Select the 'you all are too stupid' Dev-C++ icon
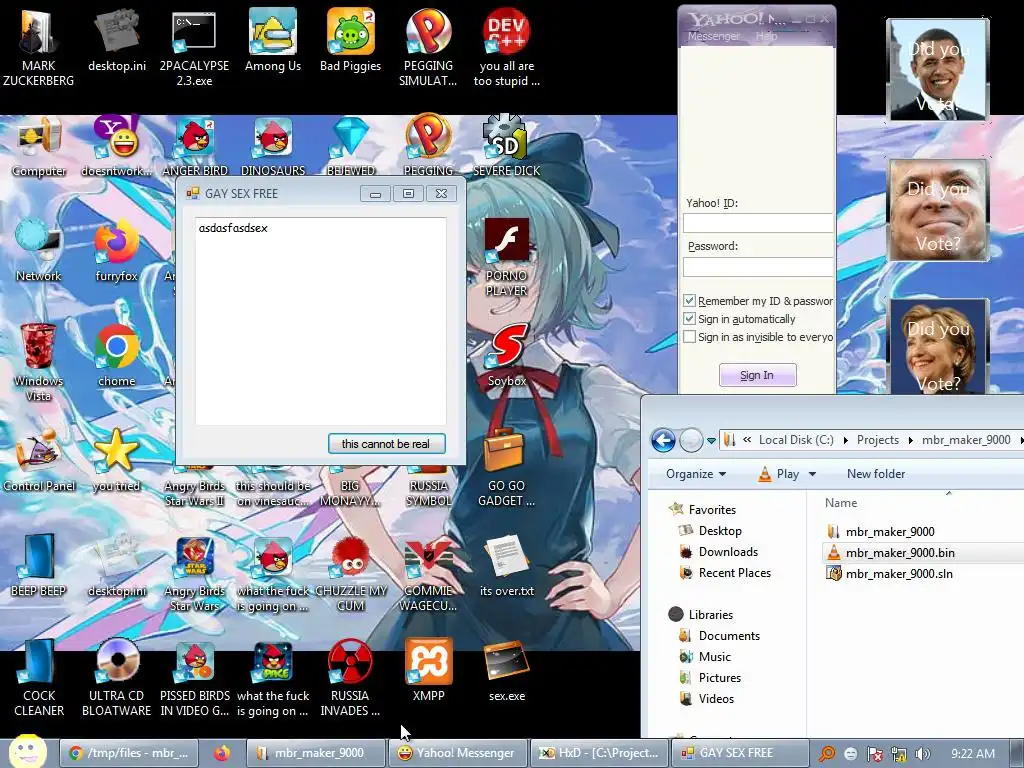This screenshot has height=768, width=1024. [507, 47]
